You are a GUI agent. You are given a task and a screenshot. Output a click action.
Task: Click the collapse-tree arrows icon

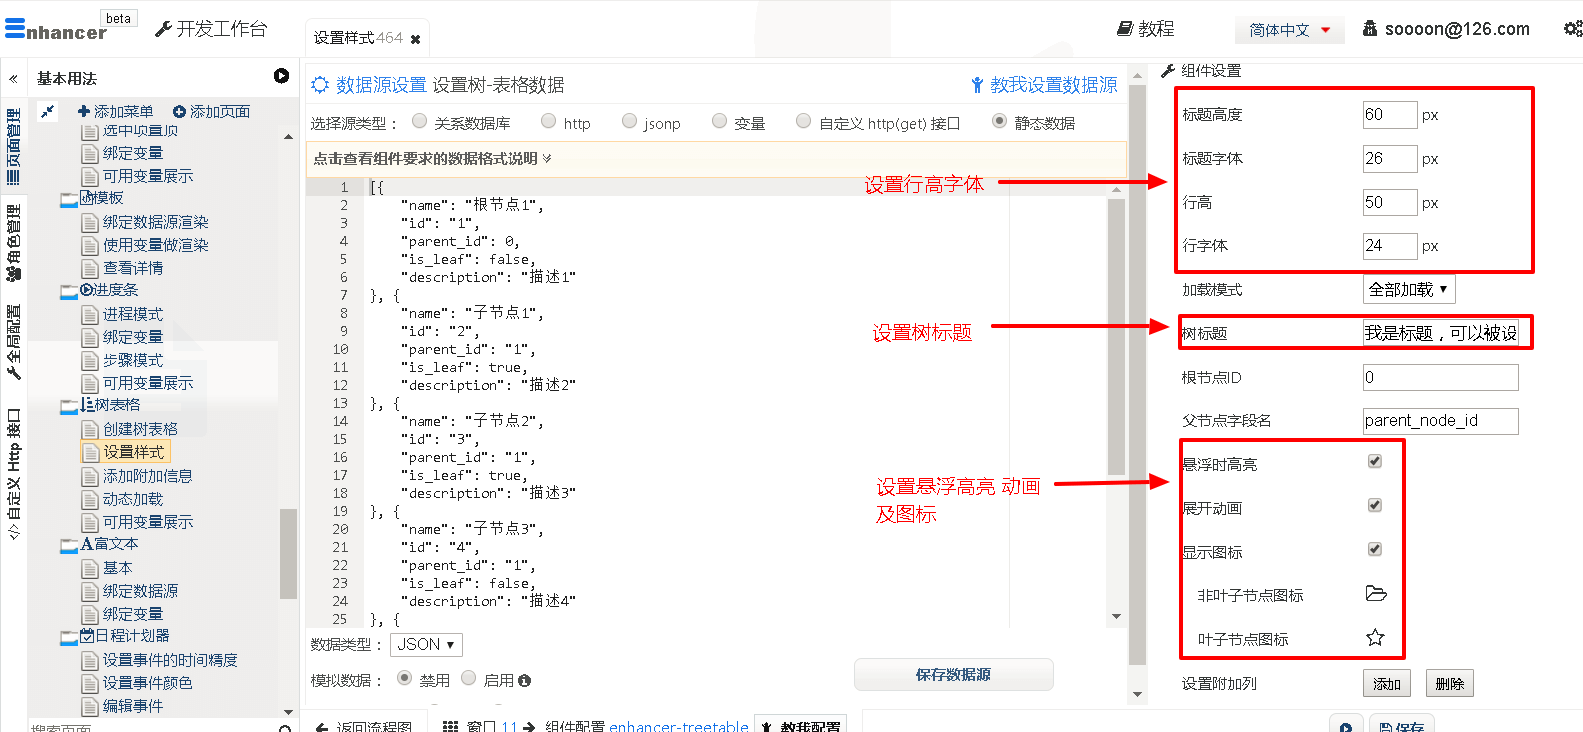coord(48,111)
